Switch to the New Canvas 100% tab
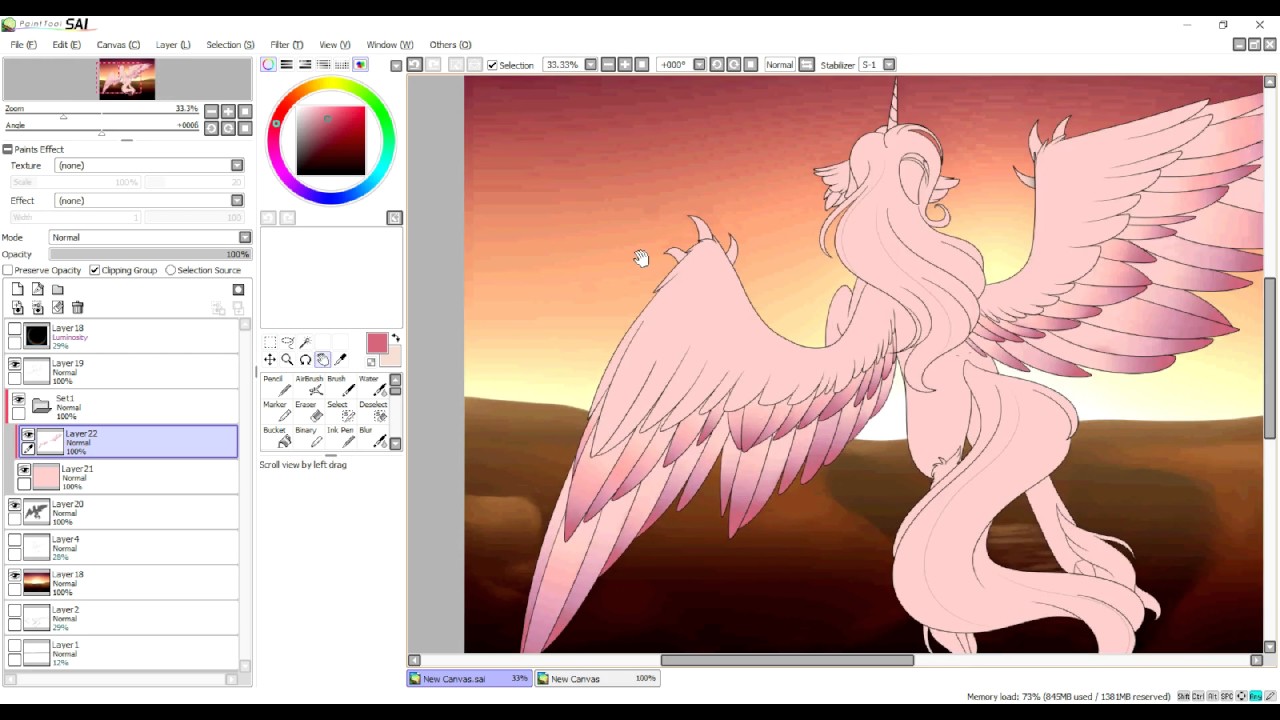This screenshot has width=1280, height=720. [x=596, y=678]
